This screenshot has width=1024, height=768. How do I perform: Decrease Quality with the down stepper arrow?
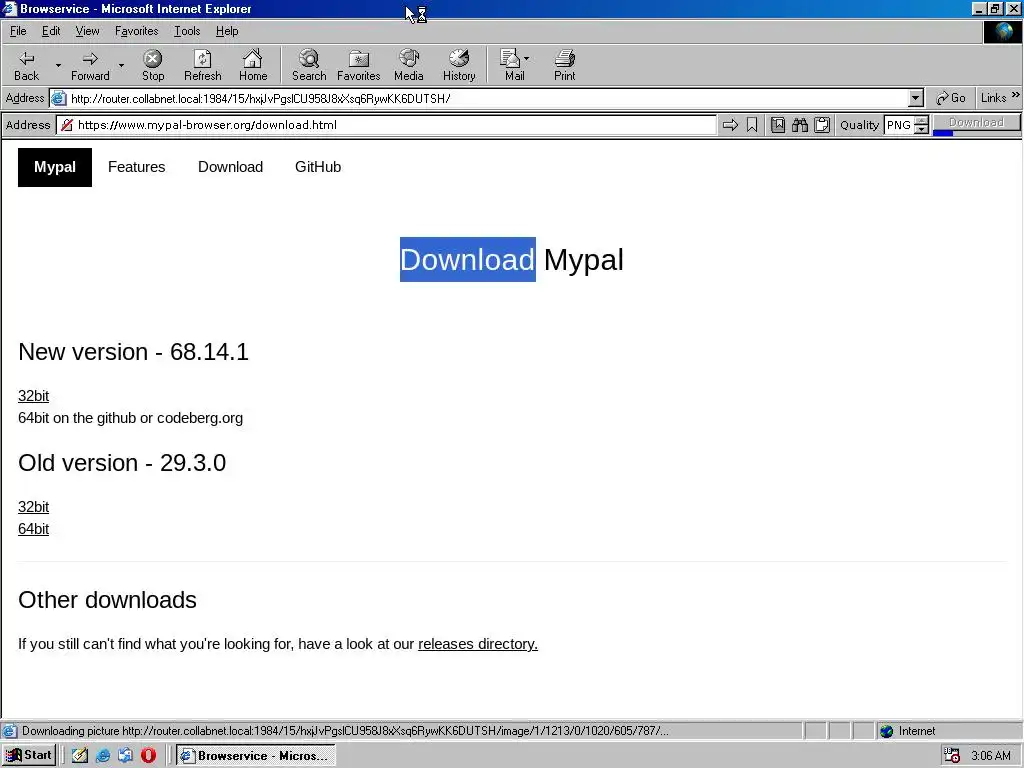click(x=921, y=129)
